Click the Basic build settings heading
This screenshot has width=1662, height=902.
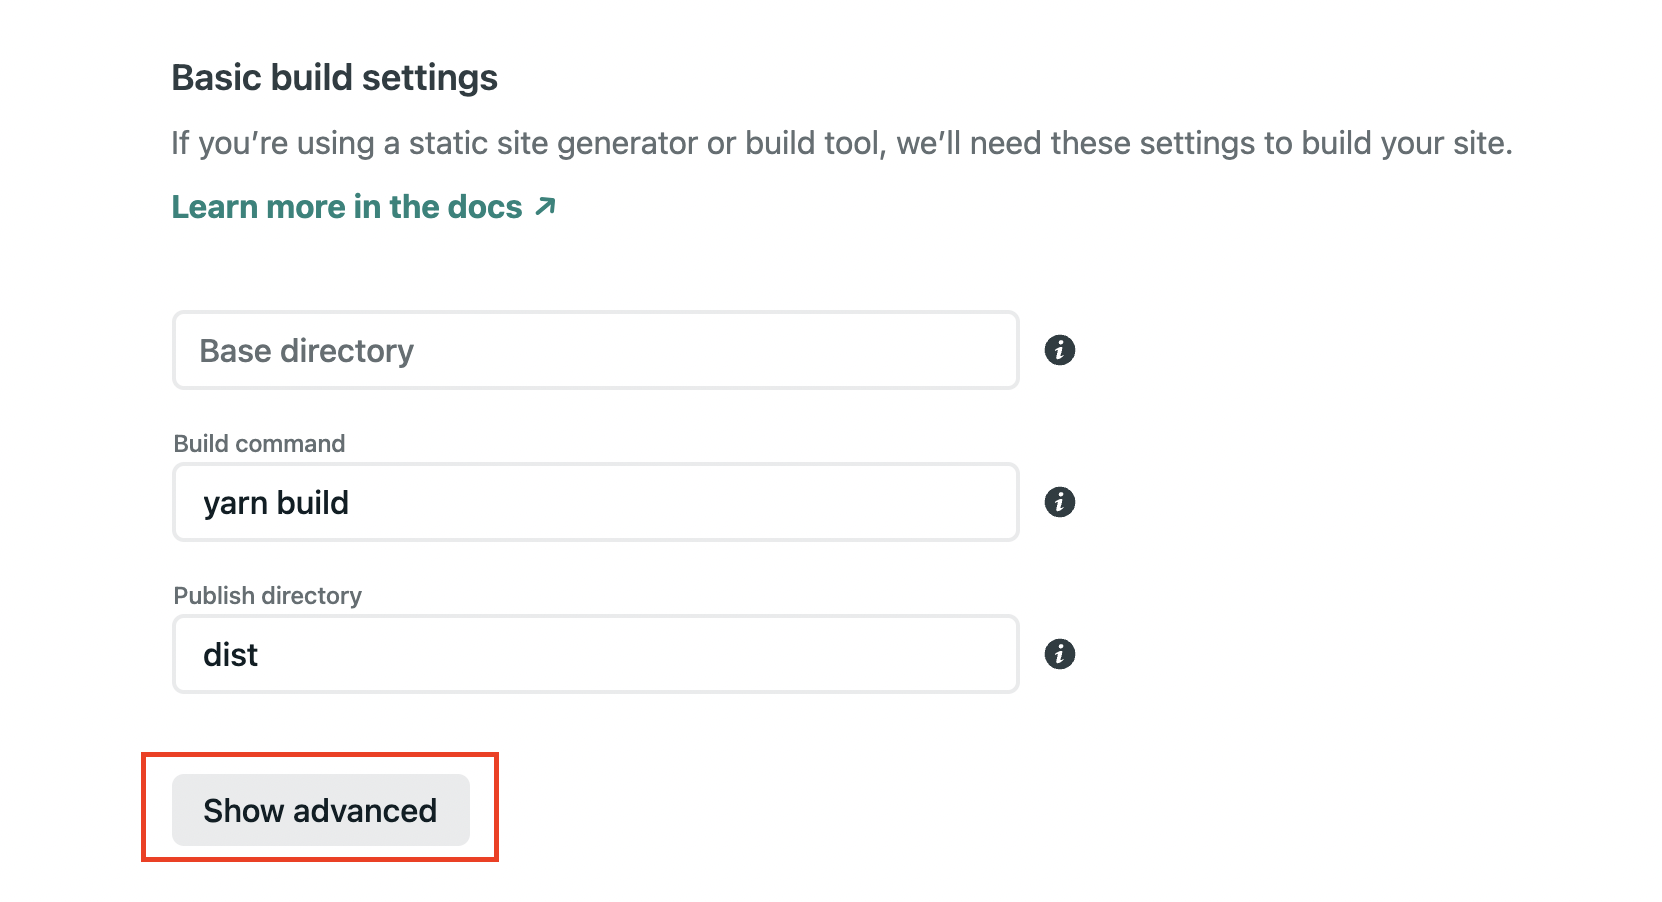tap(334, 78)
